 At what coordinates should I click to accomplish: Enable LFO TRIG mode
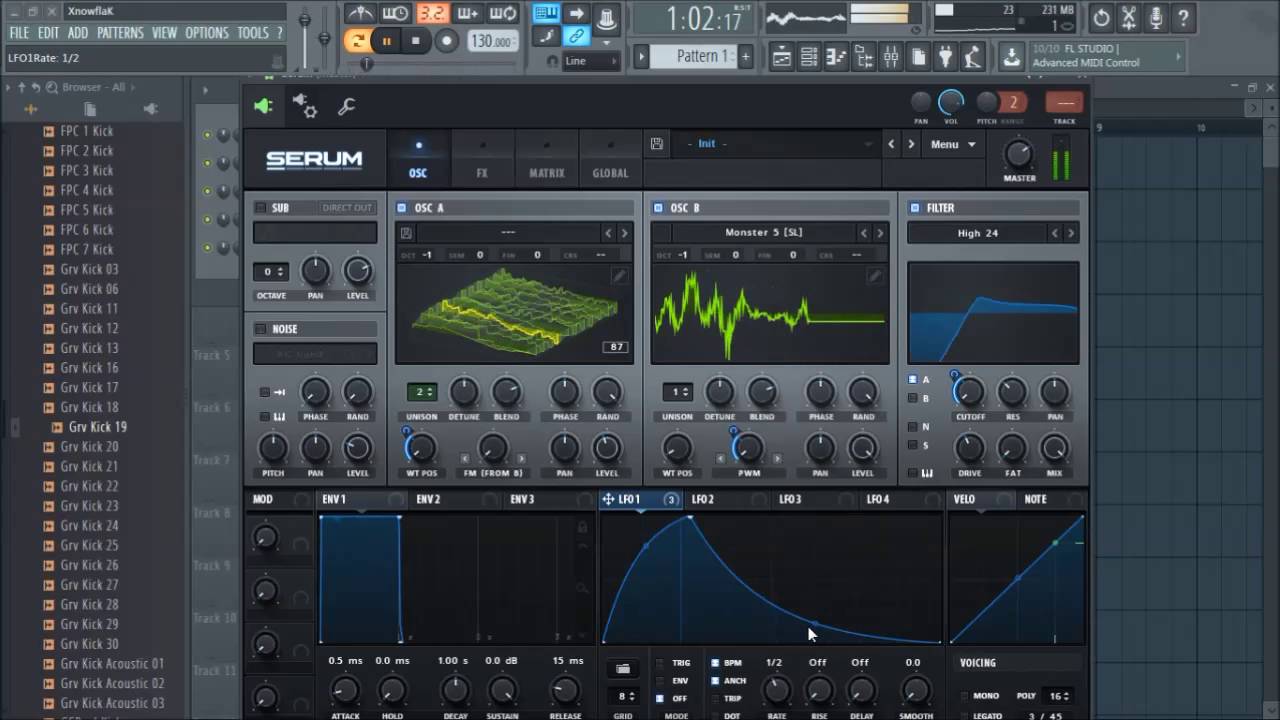659,663
